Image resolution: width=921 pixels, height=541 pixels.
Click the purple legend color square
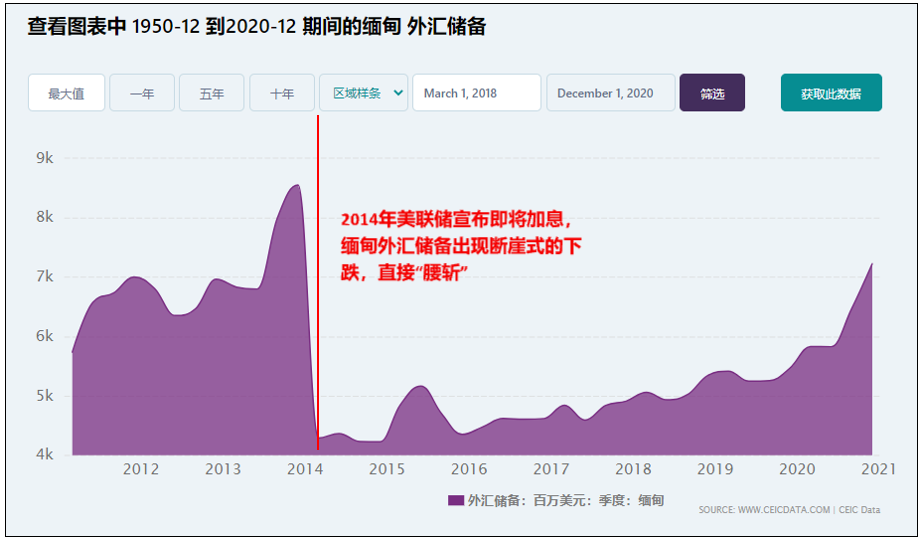click(x=456, y=500)
